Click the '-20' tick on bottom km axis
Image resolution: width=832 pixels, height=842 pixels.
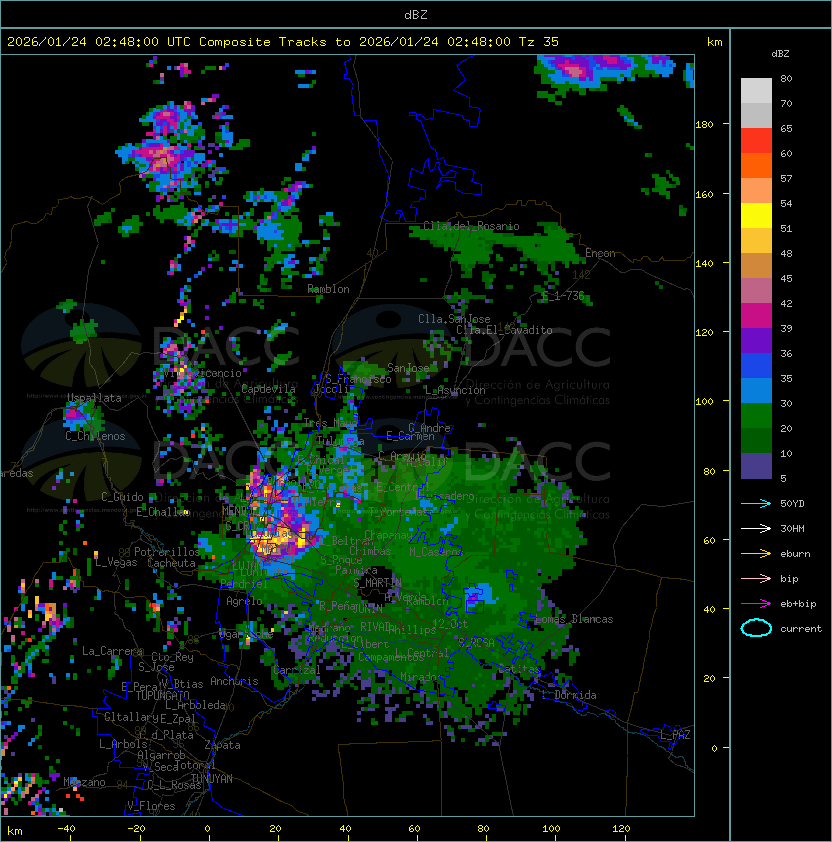(x=136, y=829)
